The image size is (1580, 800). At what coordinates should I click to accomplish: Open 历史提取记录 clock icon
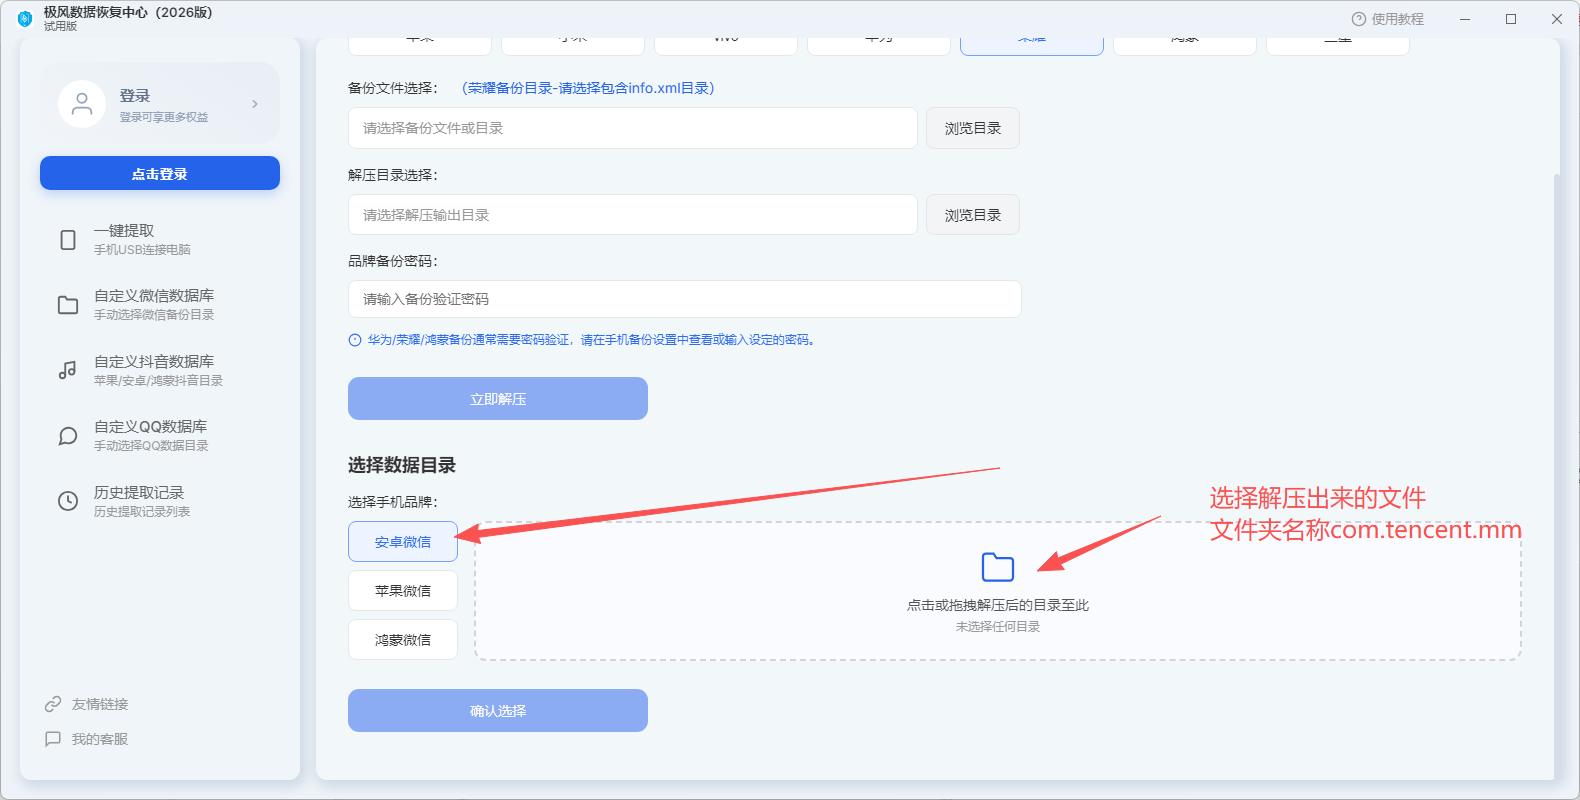68,501
